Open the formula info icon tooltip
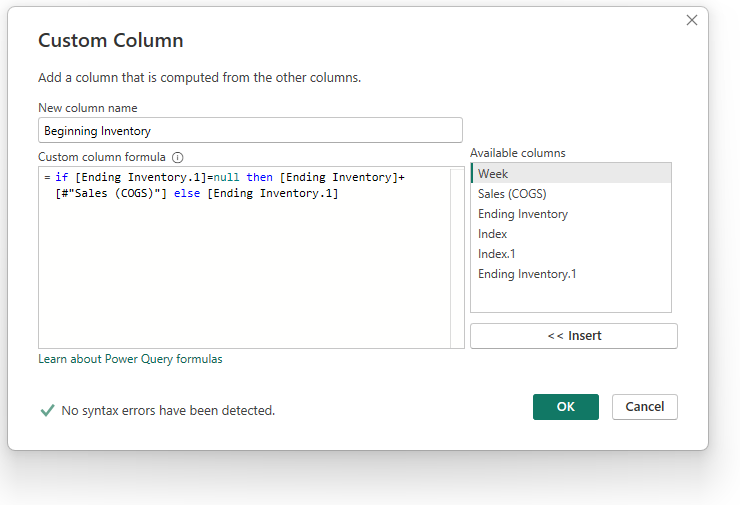Screen dimensions: 740x505 (177, 157)
